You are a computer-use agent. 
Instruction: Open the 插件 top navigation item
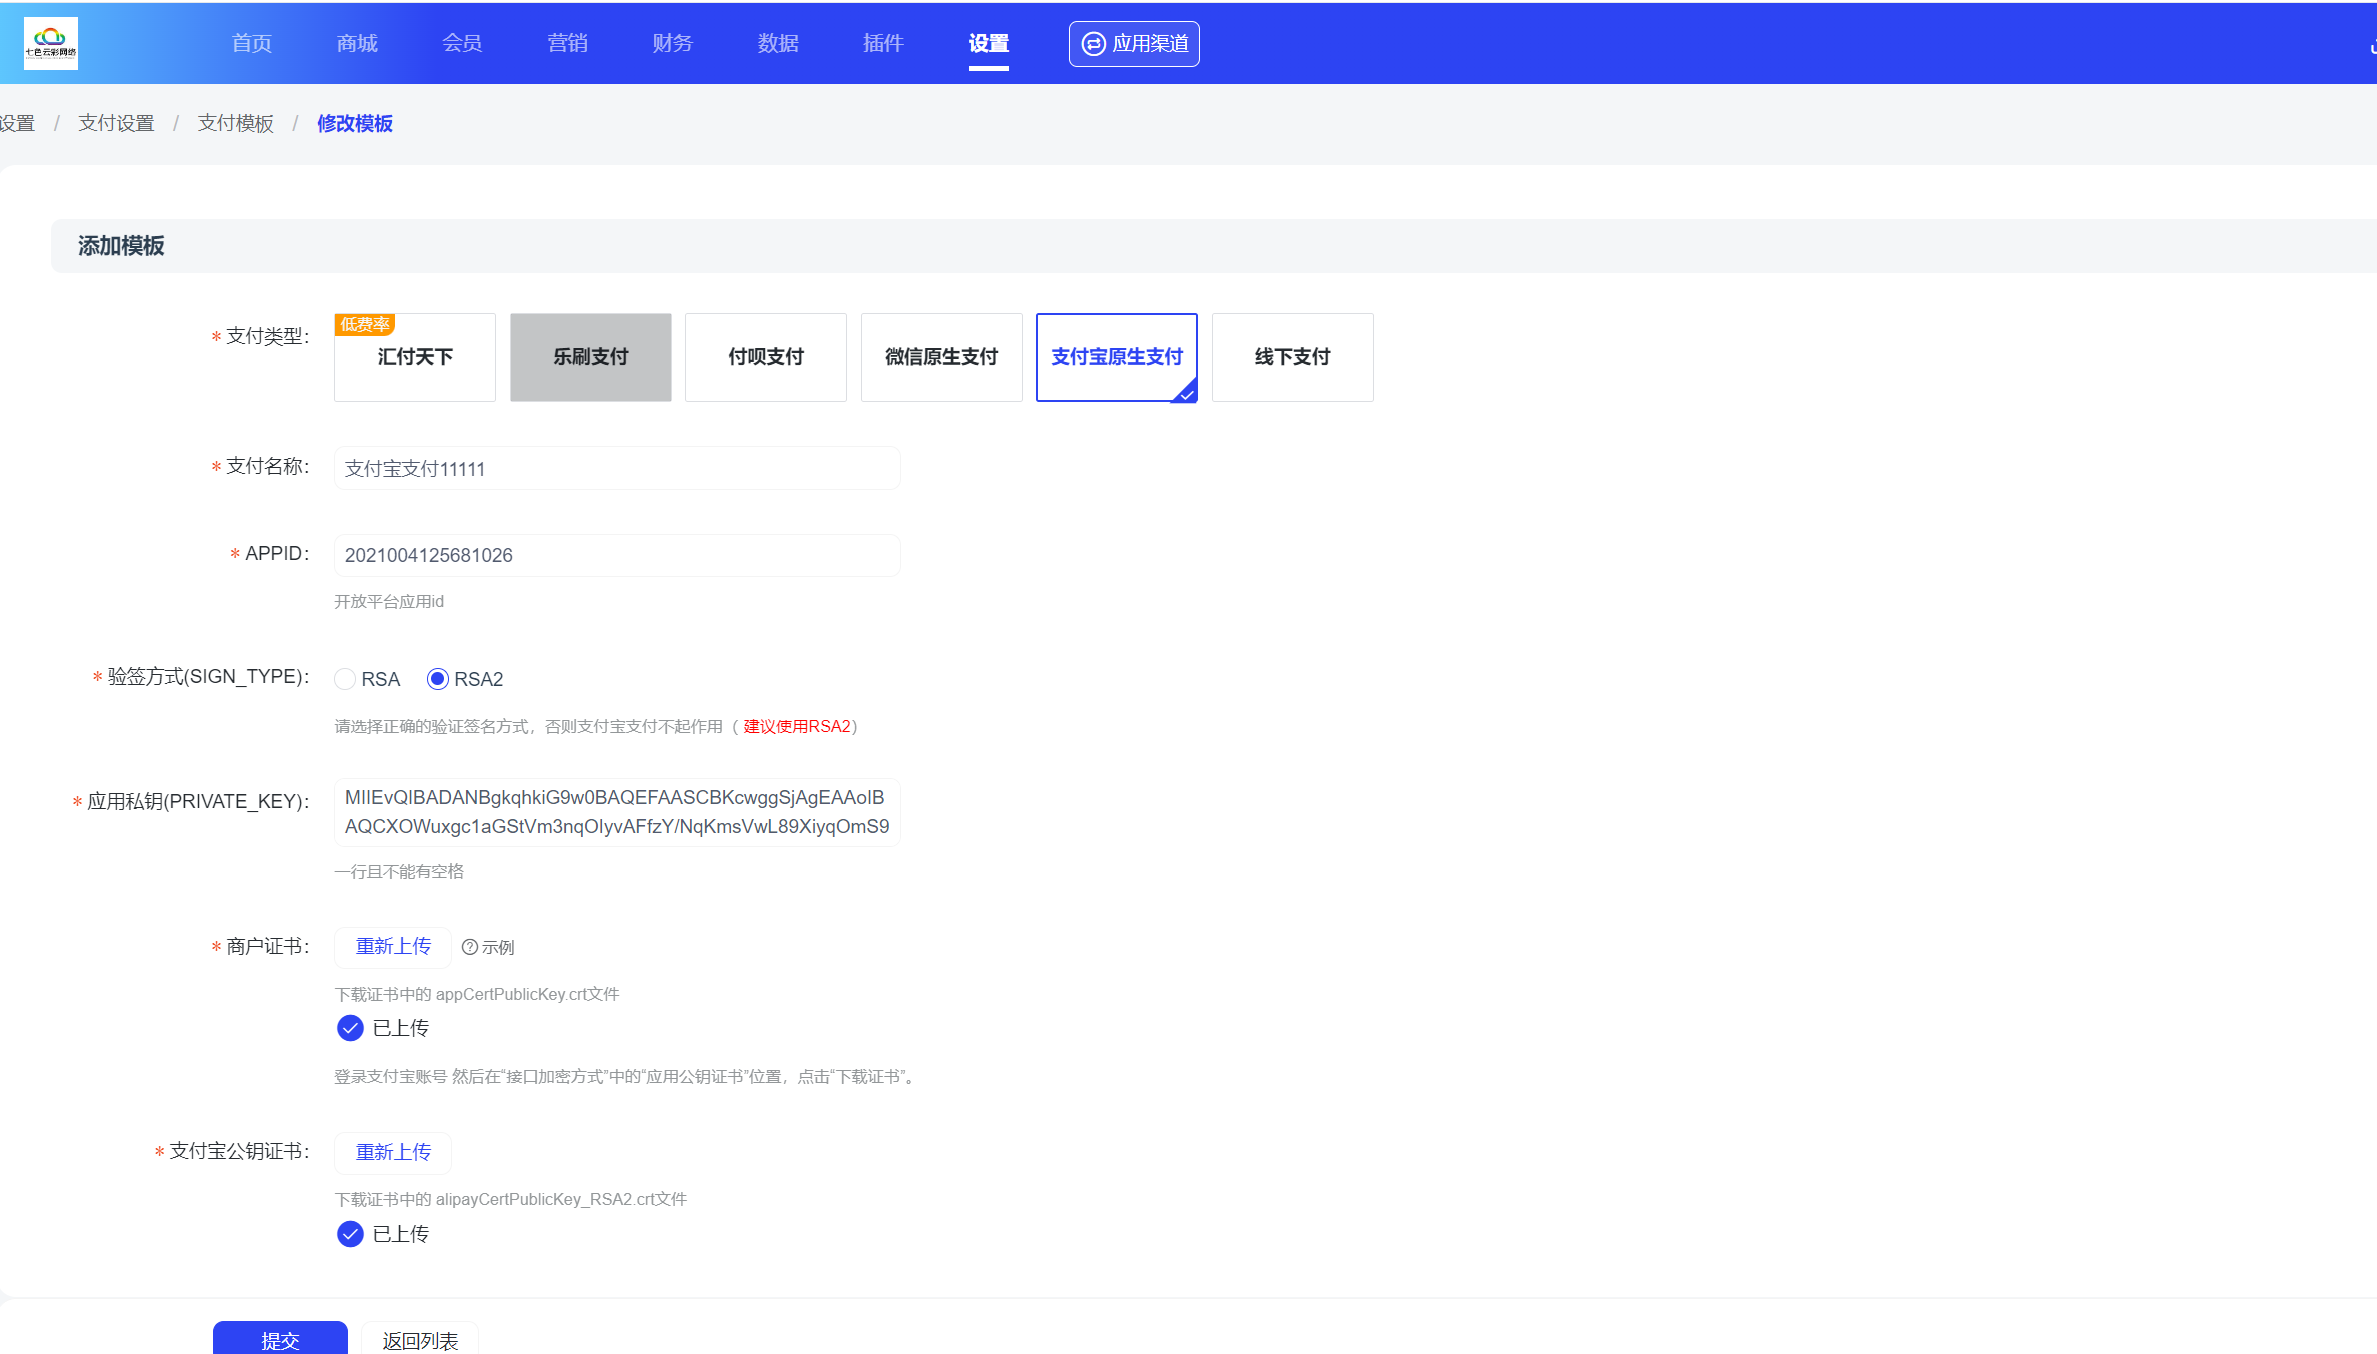tap(883, 43)
